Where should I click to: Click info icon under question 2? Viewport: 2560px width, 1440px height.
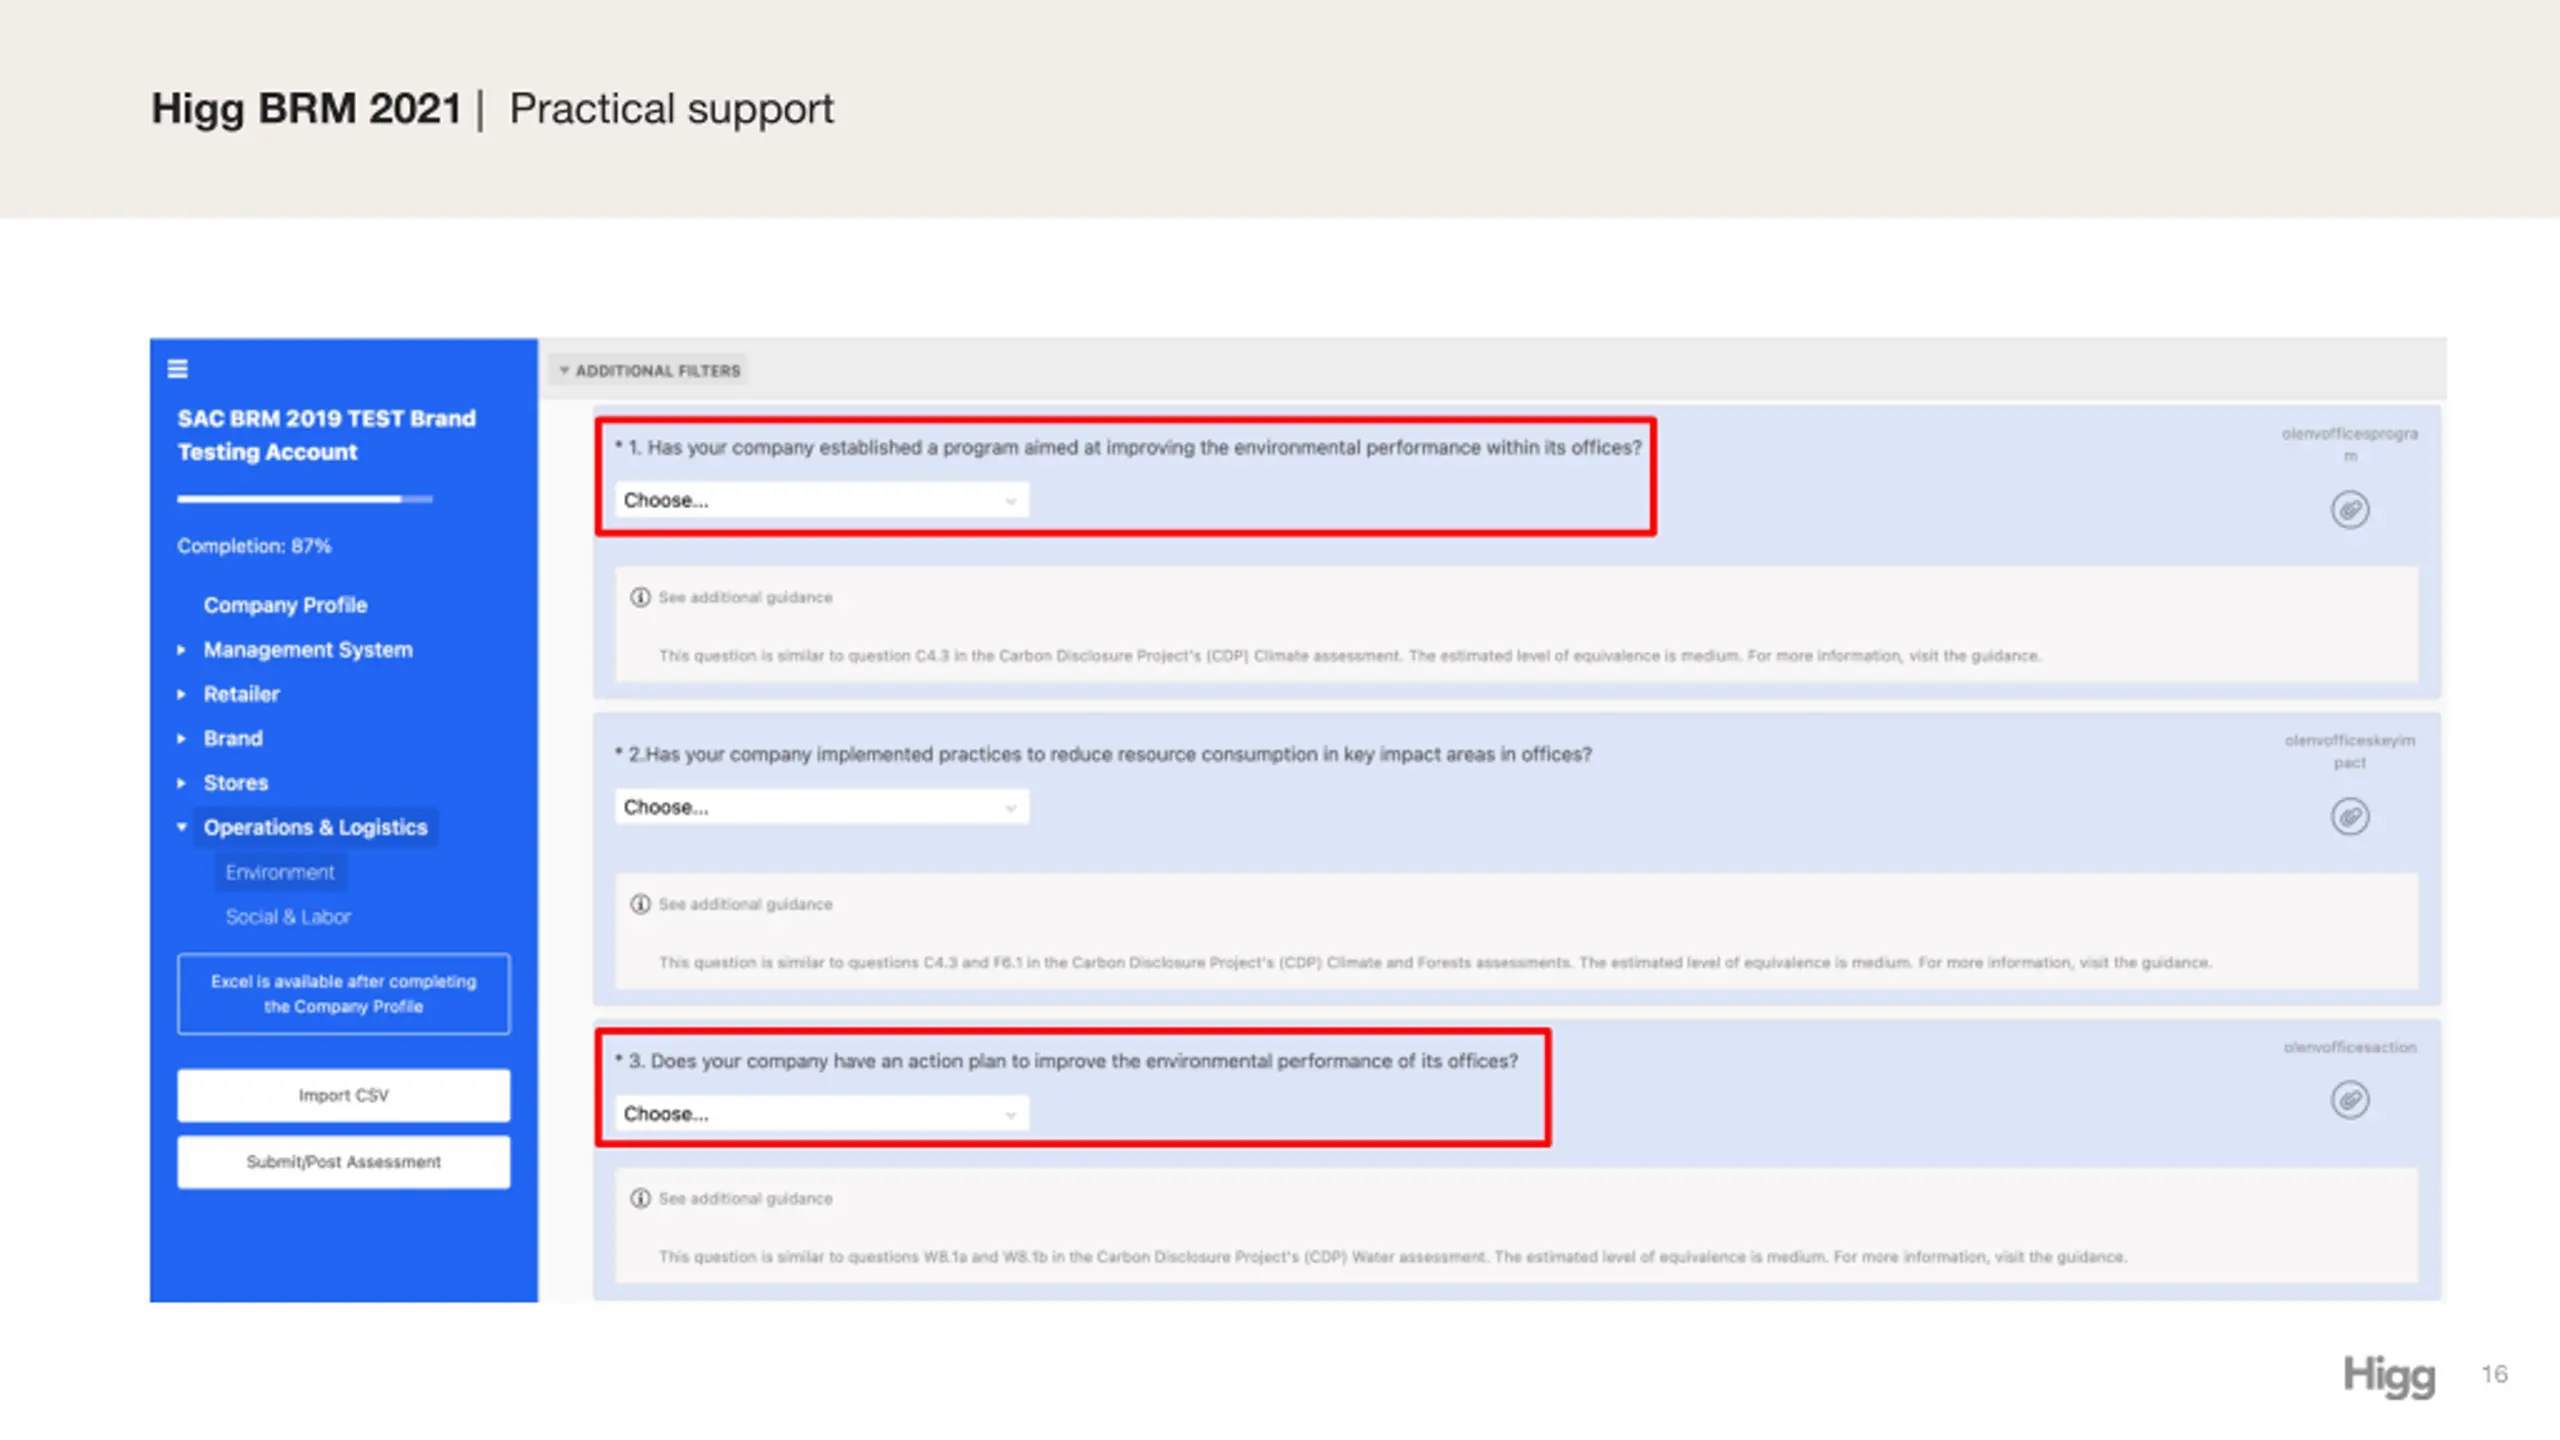pyautogui.click(x=640, y=904)
